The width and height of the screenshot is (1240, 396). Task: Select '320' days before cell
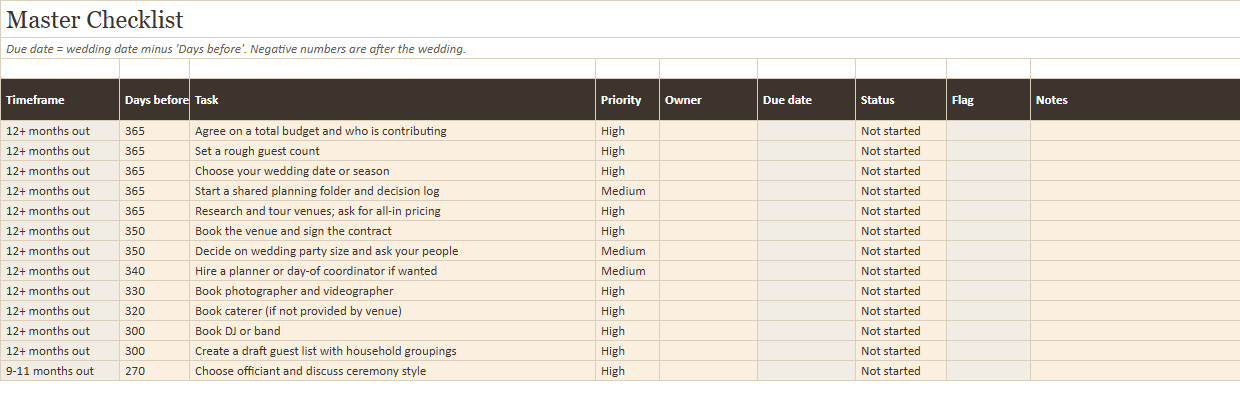[x=155, y=311]
